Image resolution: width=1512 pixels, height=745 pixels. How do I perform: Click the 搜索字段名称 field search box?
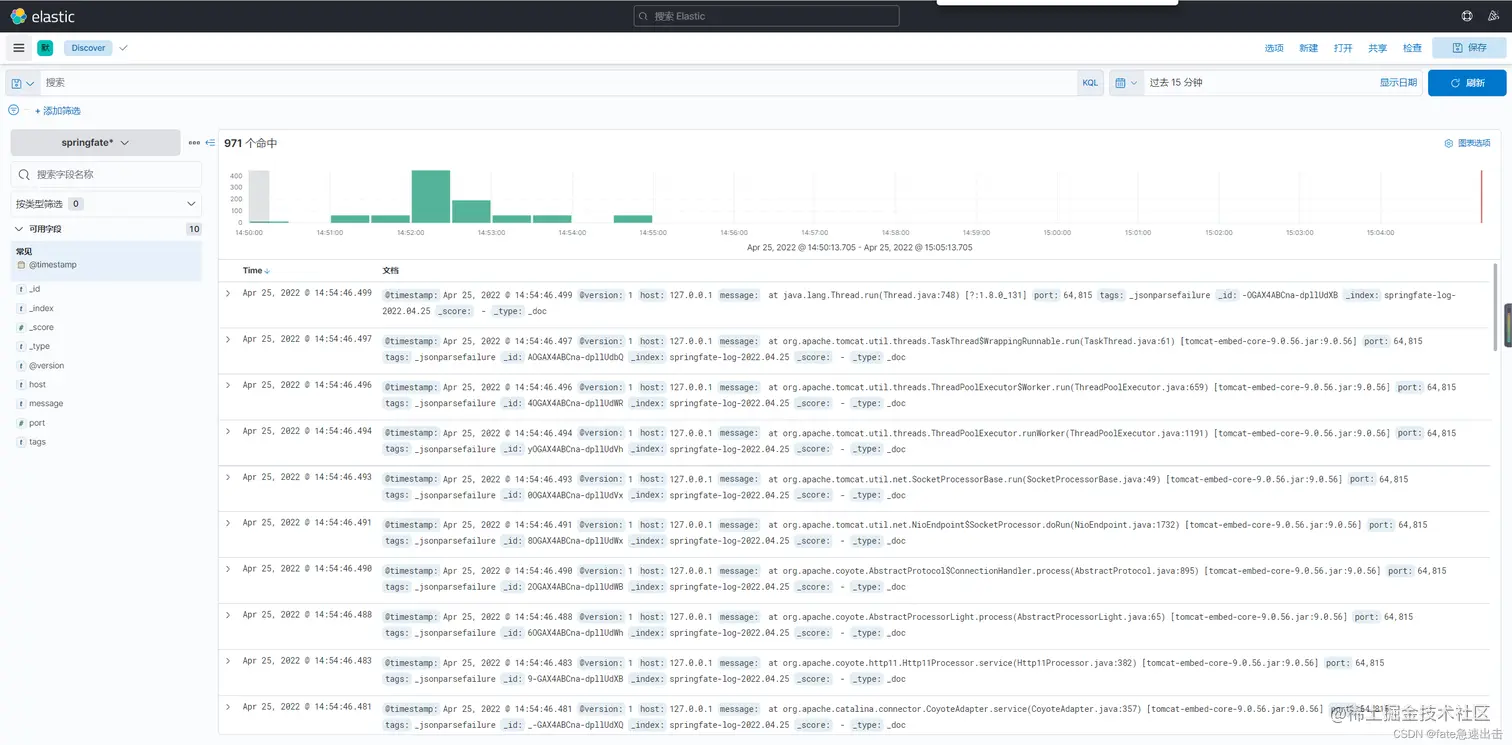[106, 174]
